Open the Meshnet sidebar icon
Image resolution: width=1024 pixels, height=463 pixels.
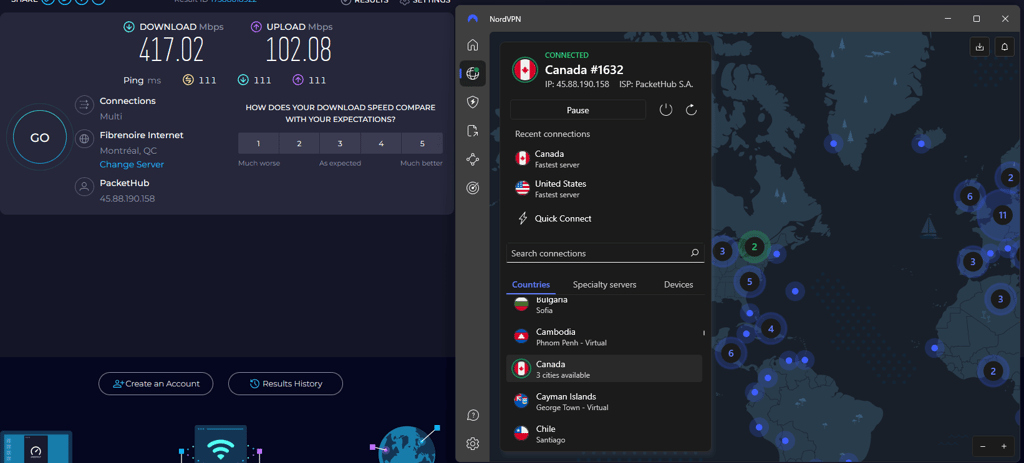[x=473, y=159]
